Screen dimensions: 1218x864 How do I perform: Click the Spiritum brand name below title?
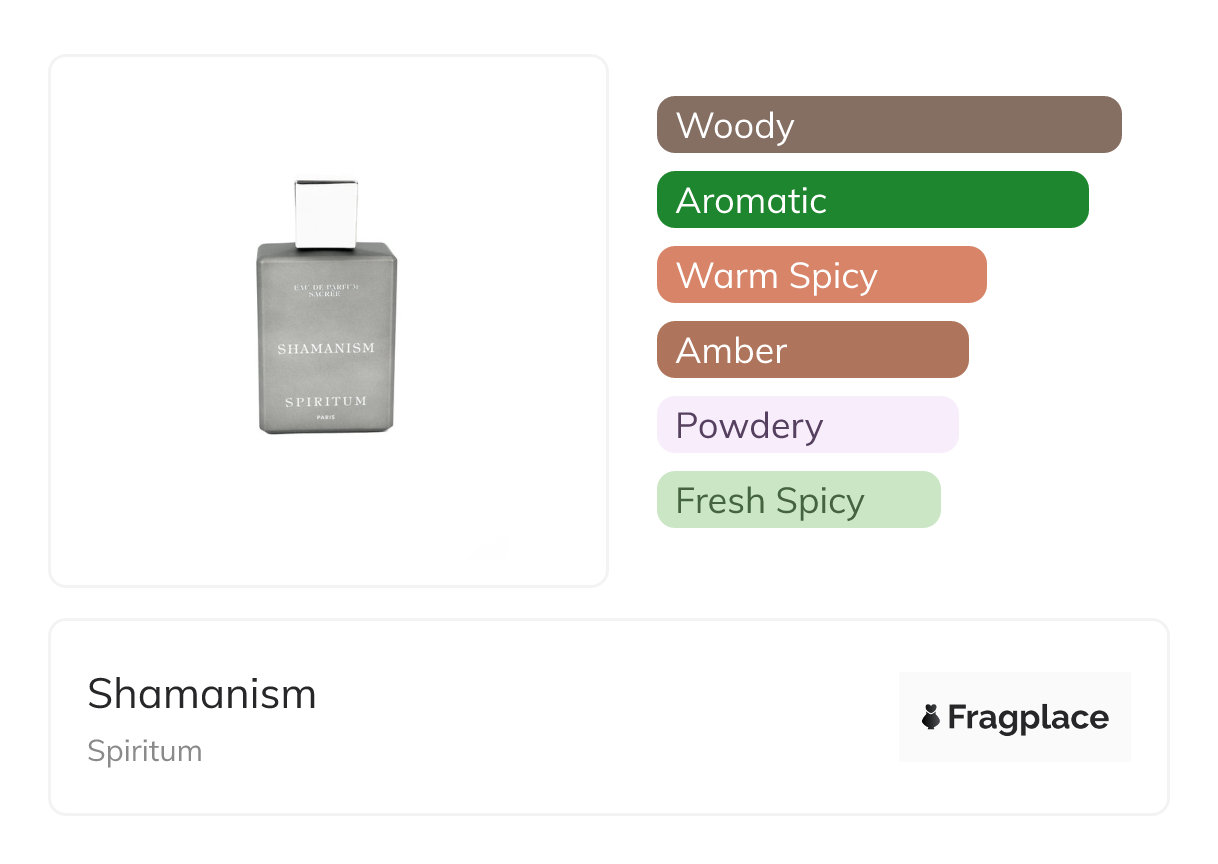click(x=145, y=751)
